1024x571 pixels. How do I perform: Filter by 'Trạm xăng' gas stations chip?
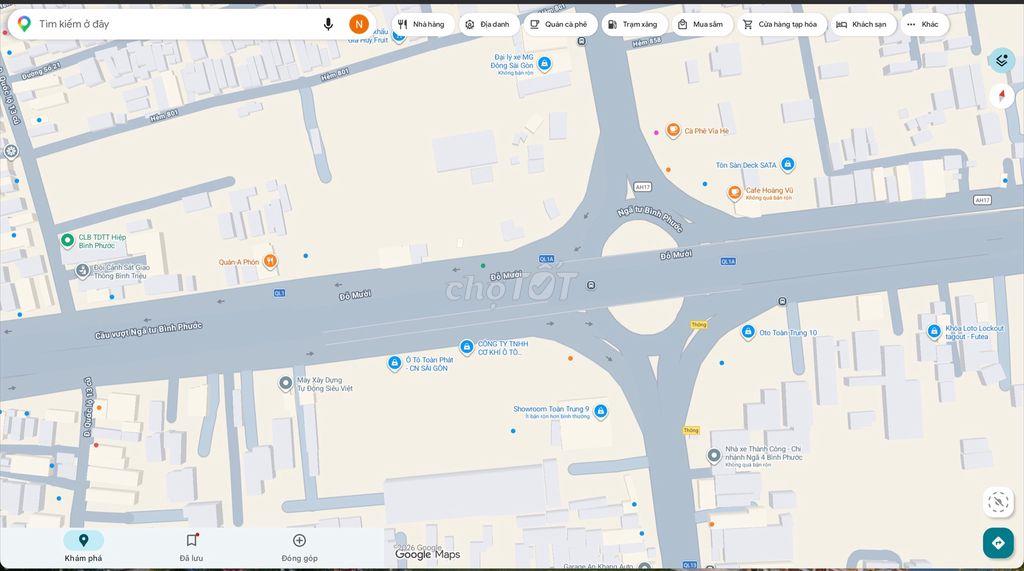click(633, 24)
